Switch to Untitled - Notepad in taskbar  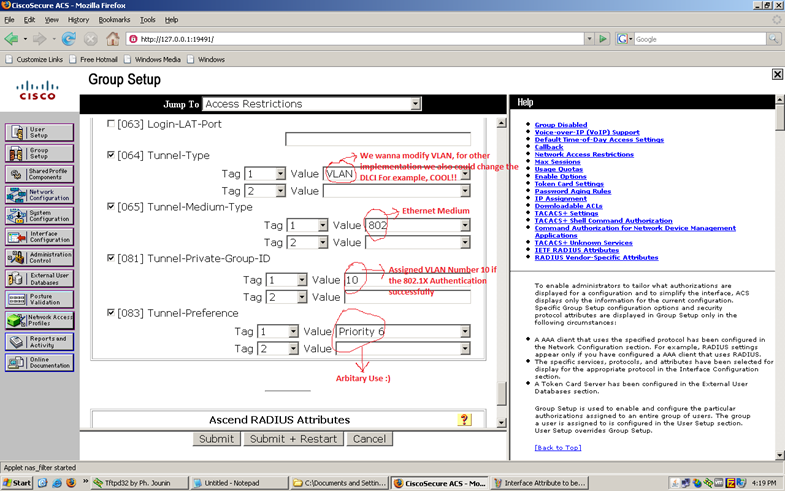(240, 483)
